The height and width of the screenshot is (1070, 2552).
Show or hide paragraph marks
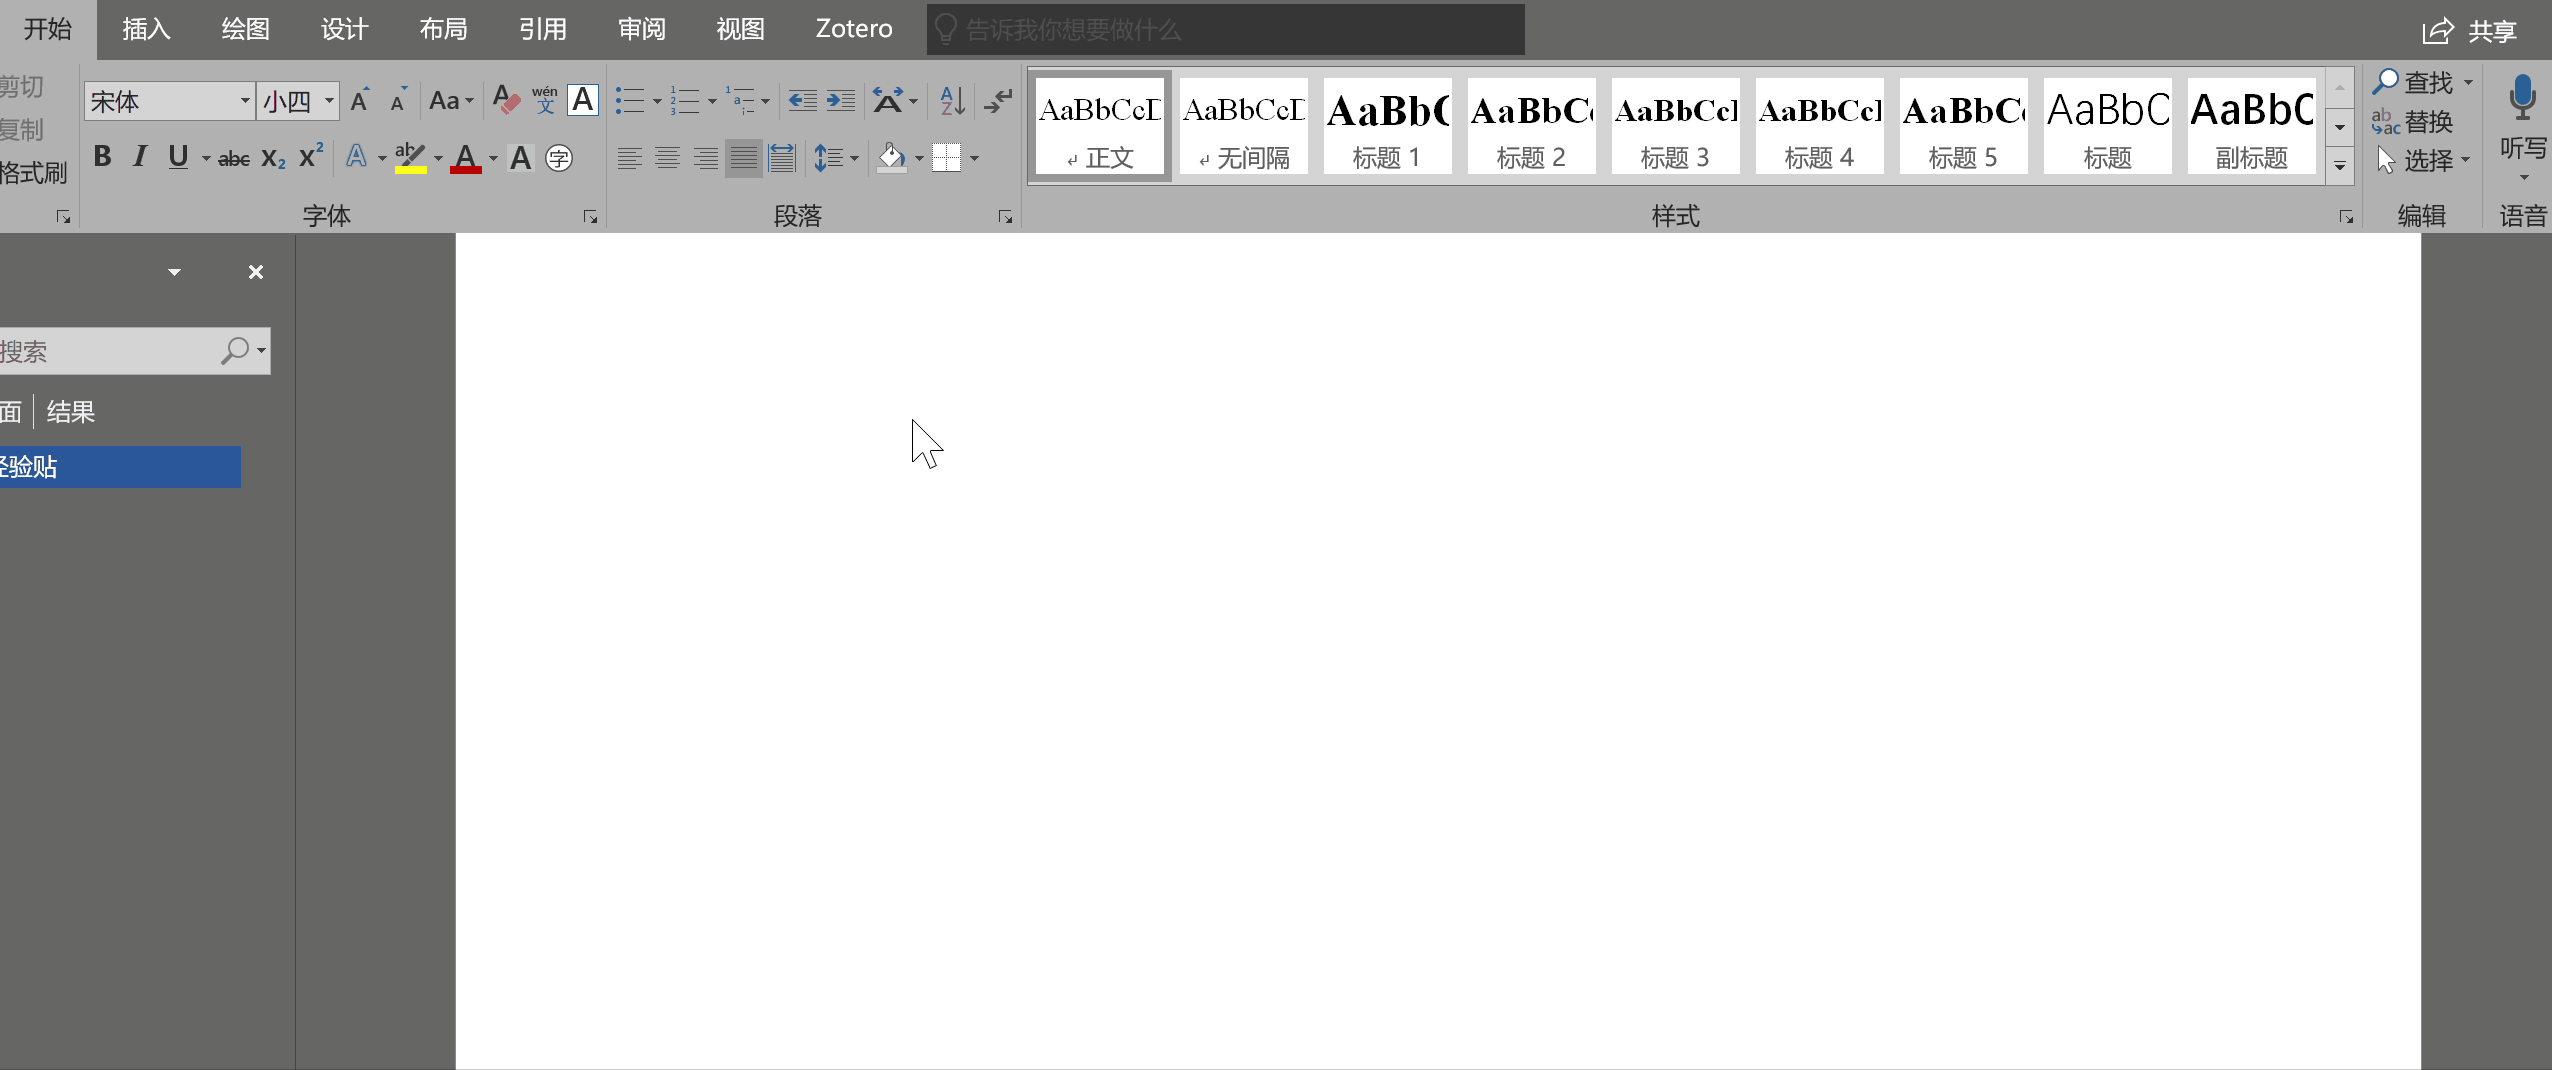998,100
